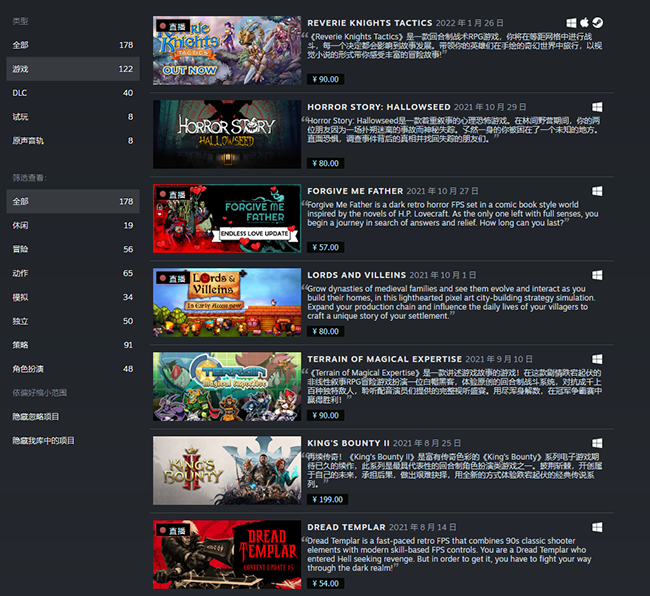This screenshot has width=650, height=596.
Task: Filter by 试玩 demo type
Action: [x=73, y=117]
